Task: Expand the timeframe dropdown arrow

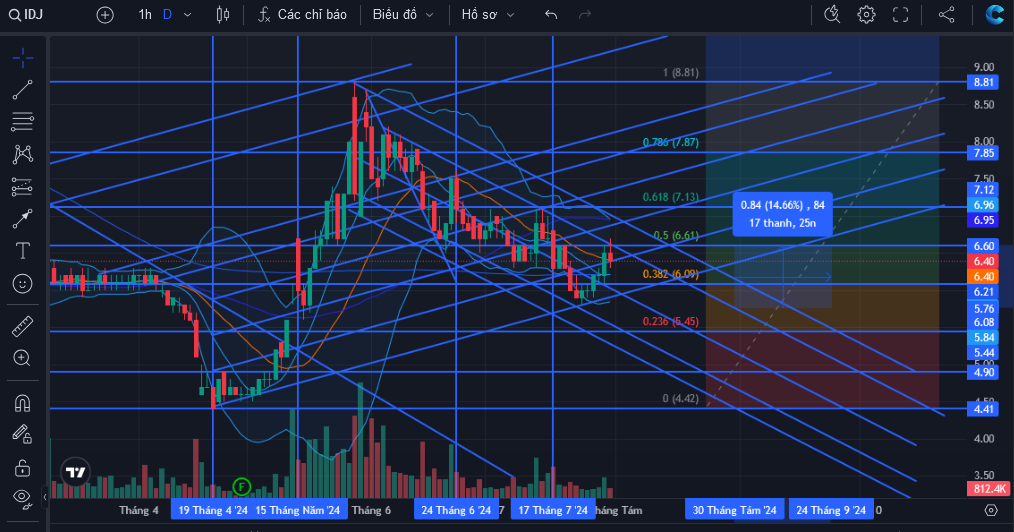Action: point(188,15)
